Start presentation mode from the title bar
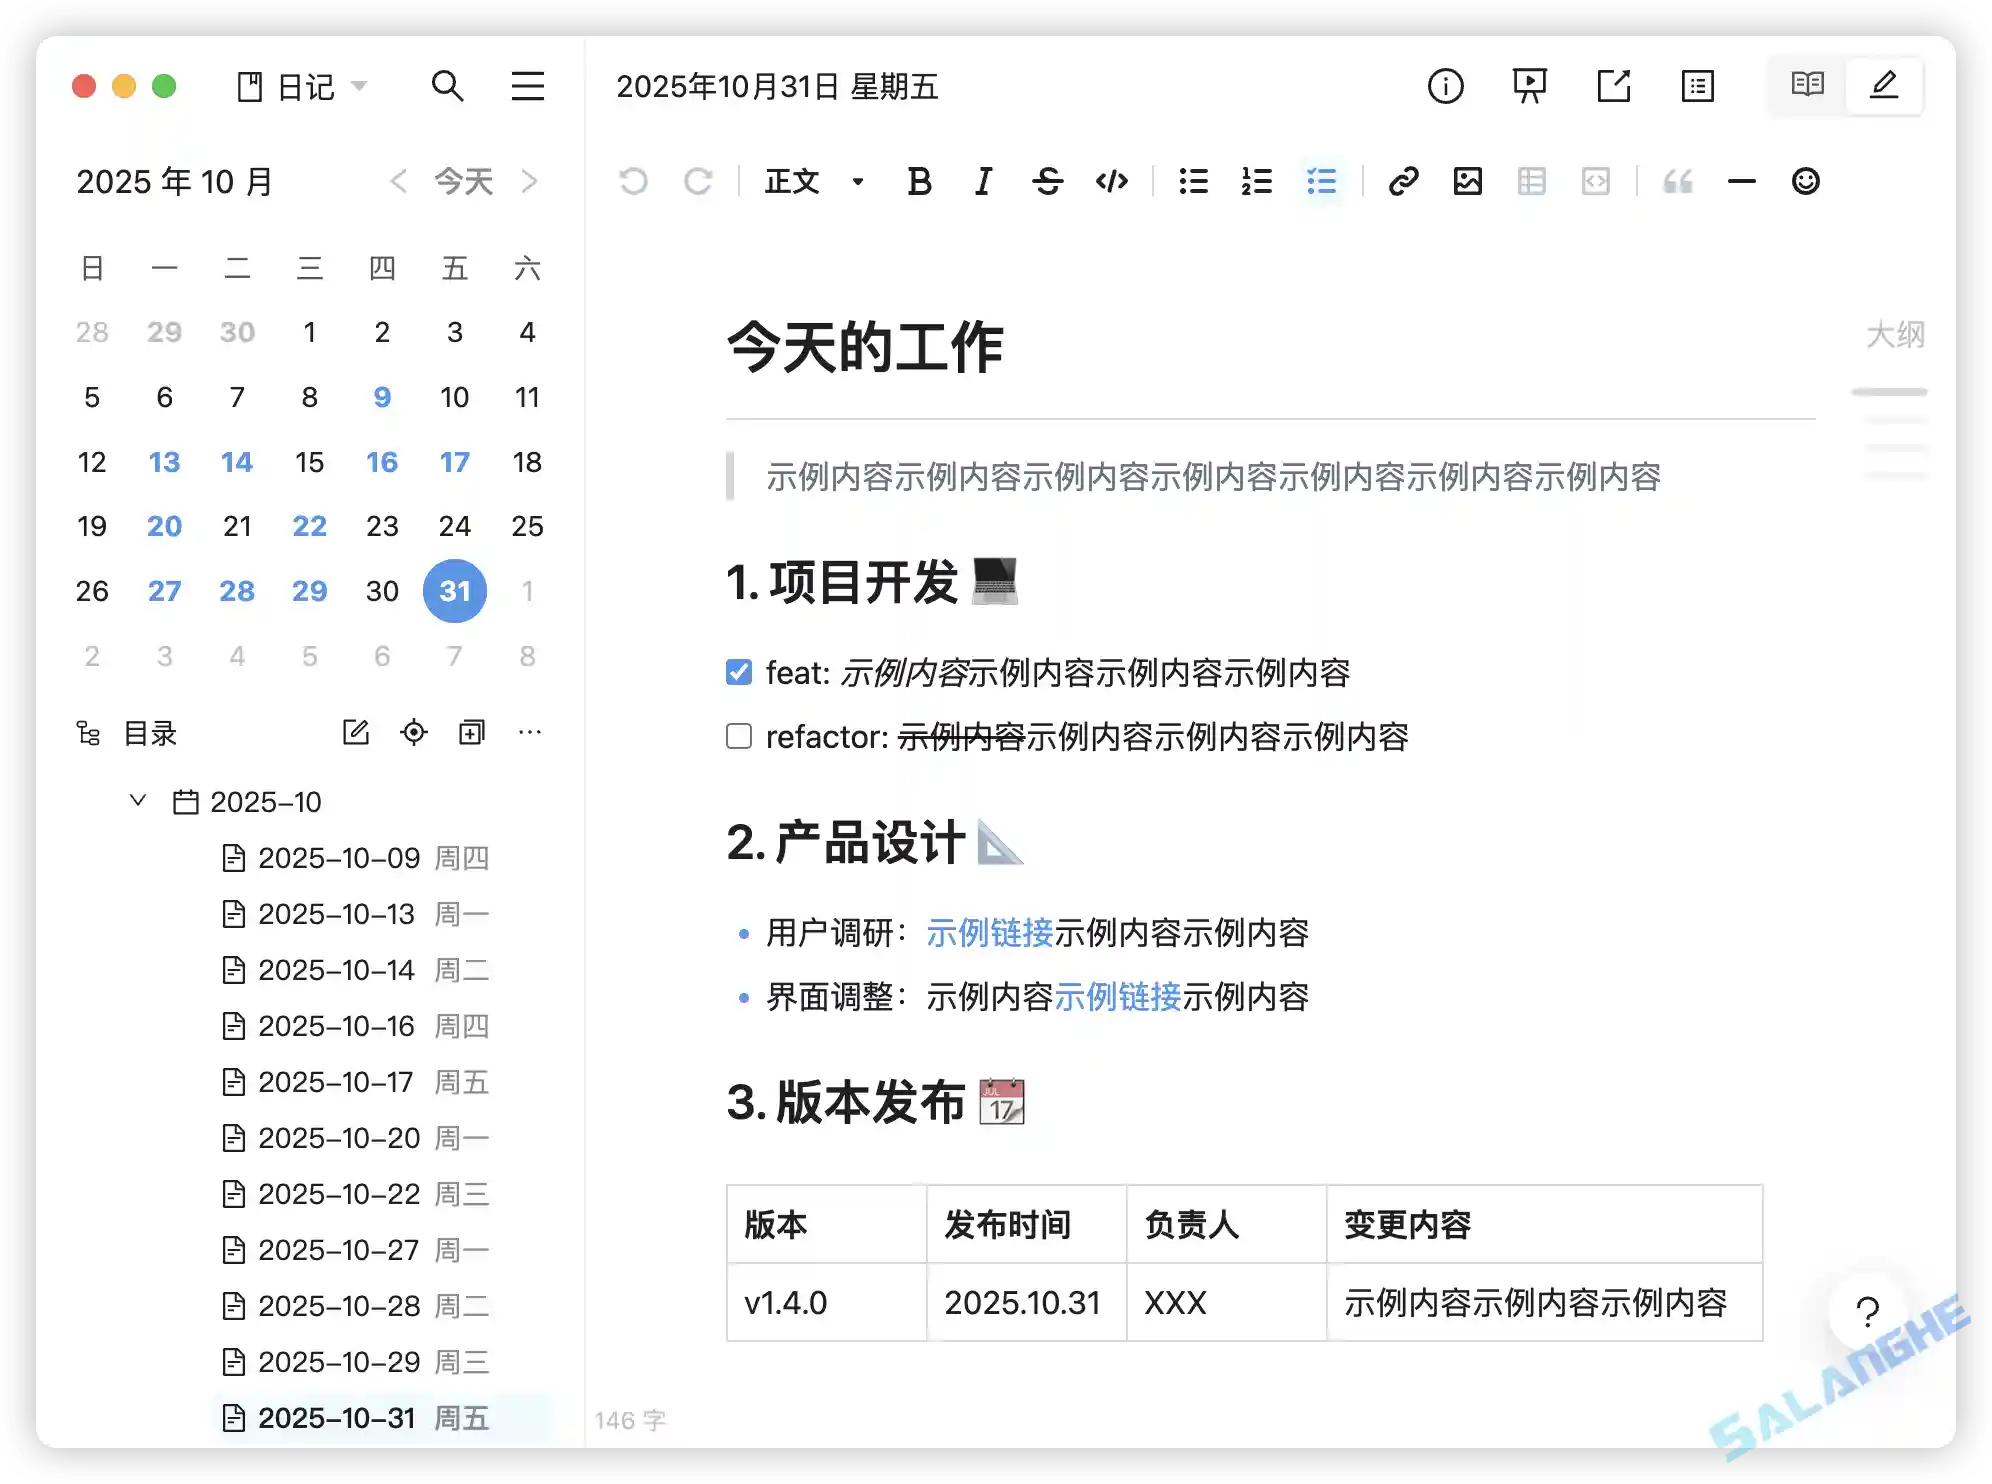1992x1484 pixels. coord(1528,87)
